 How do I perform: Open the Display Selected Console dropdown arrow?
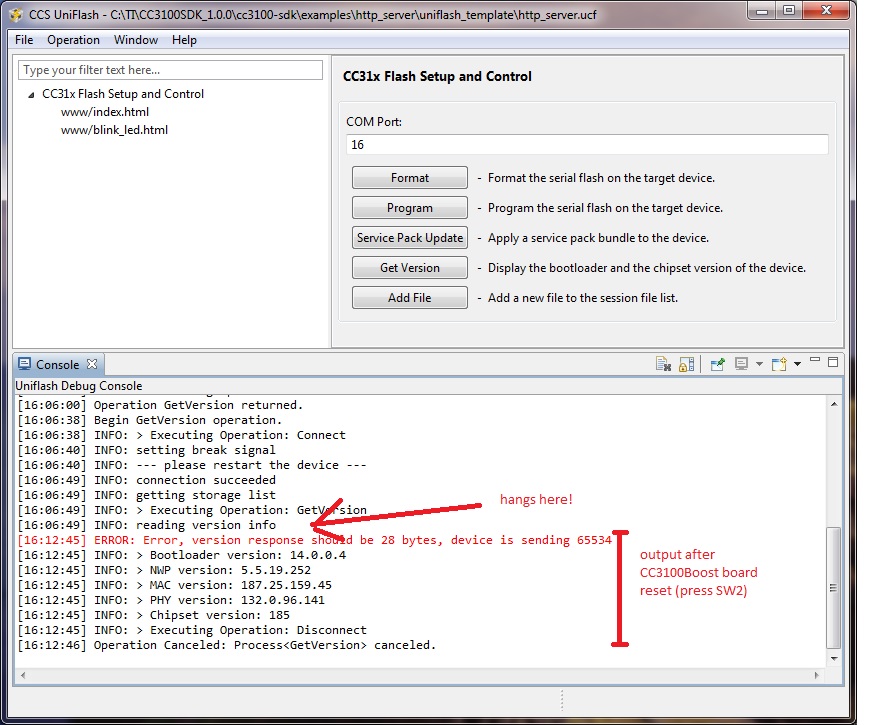tap(759, 364)
